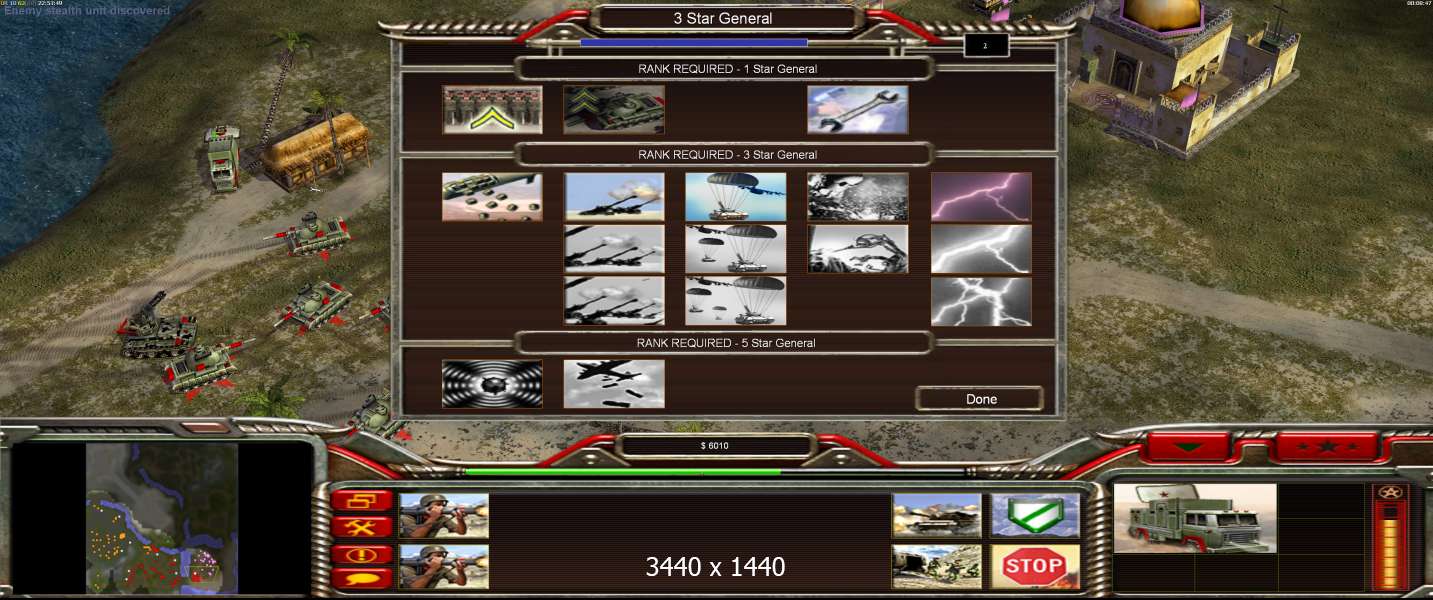
Task: Click 'Enemy stealth unit discovered' message
Action: pyautogui.click(x=87, y=11)
